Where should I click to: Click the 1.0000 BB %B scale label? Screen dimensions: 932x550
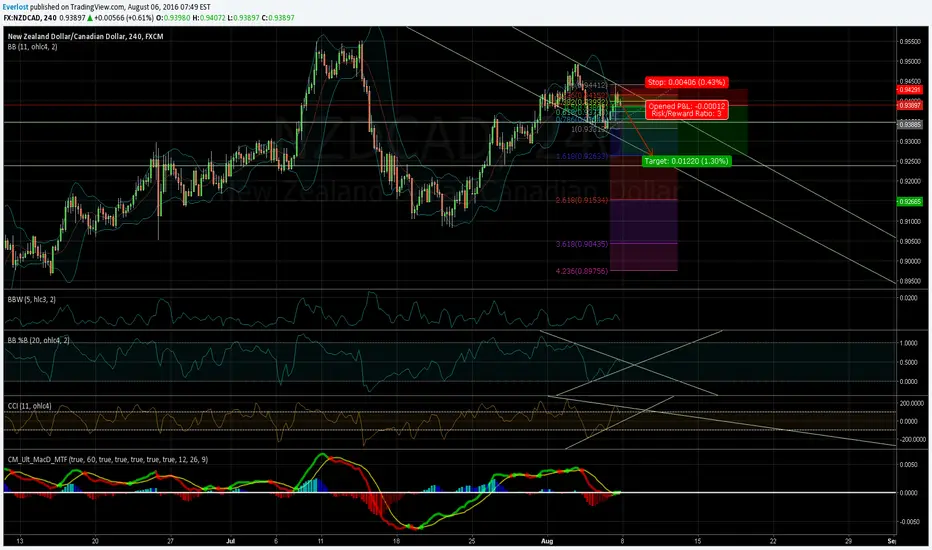909,343
